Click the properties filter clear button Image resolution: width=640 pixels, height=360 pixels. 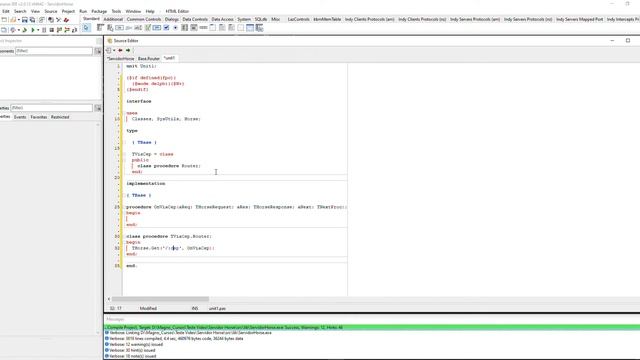pos(98,108)
